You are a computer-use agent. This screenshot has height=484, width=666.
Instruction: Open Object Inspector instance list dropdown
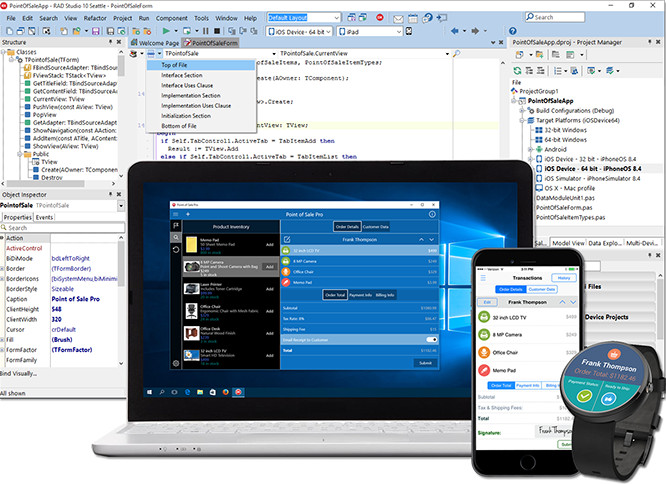click(x=121, y=205)
